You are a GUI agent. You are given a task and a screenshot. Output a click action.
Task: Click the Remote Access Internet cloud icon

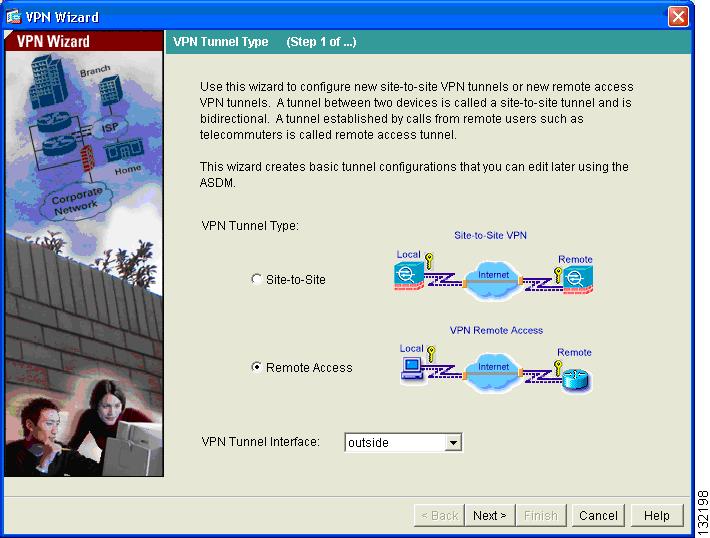[493, 372]
